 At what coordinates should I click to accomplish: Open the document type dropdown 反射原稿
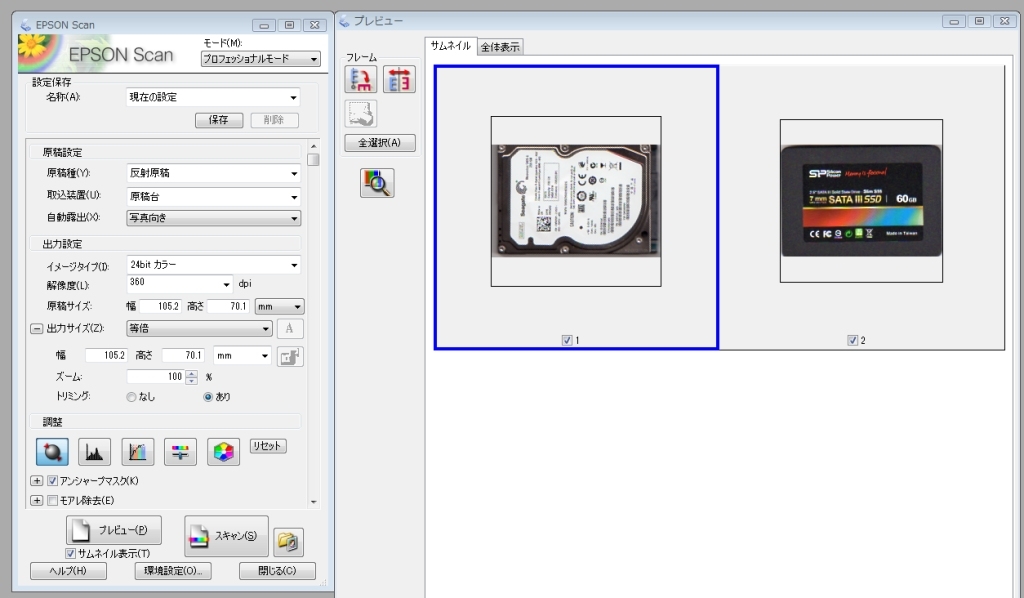(213, 173)
